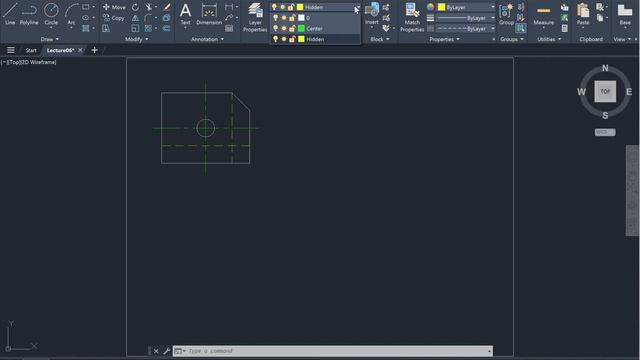Click the Offset tool icon

(167, 28)
